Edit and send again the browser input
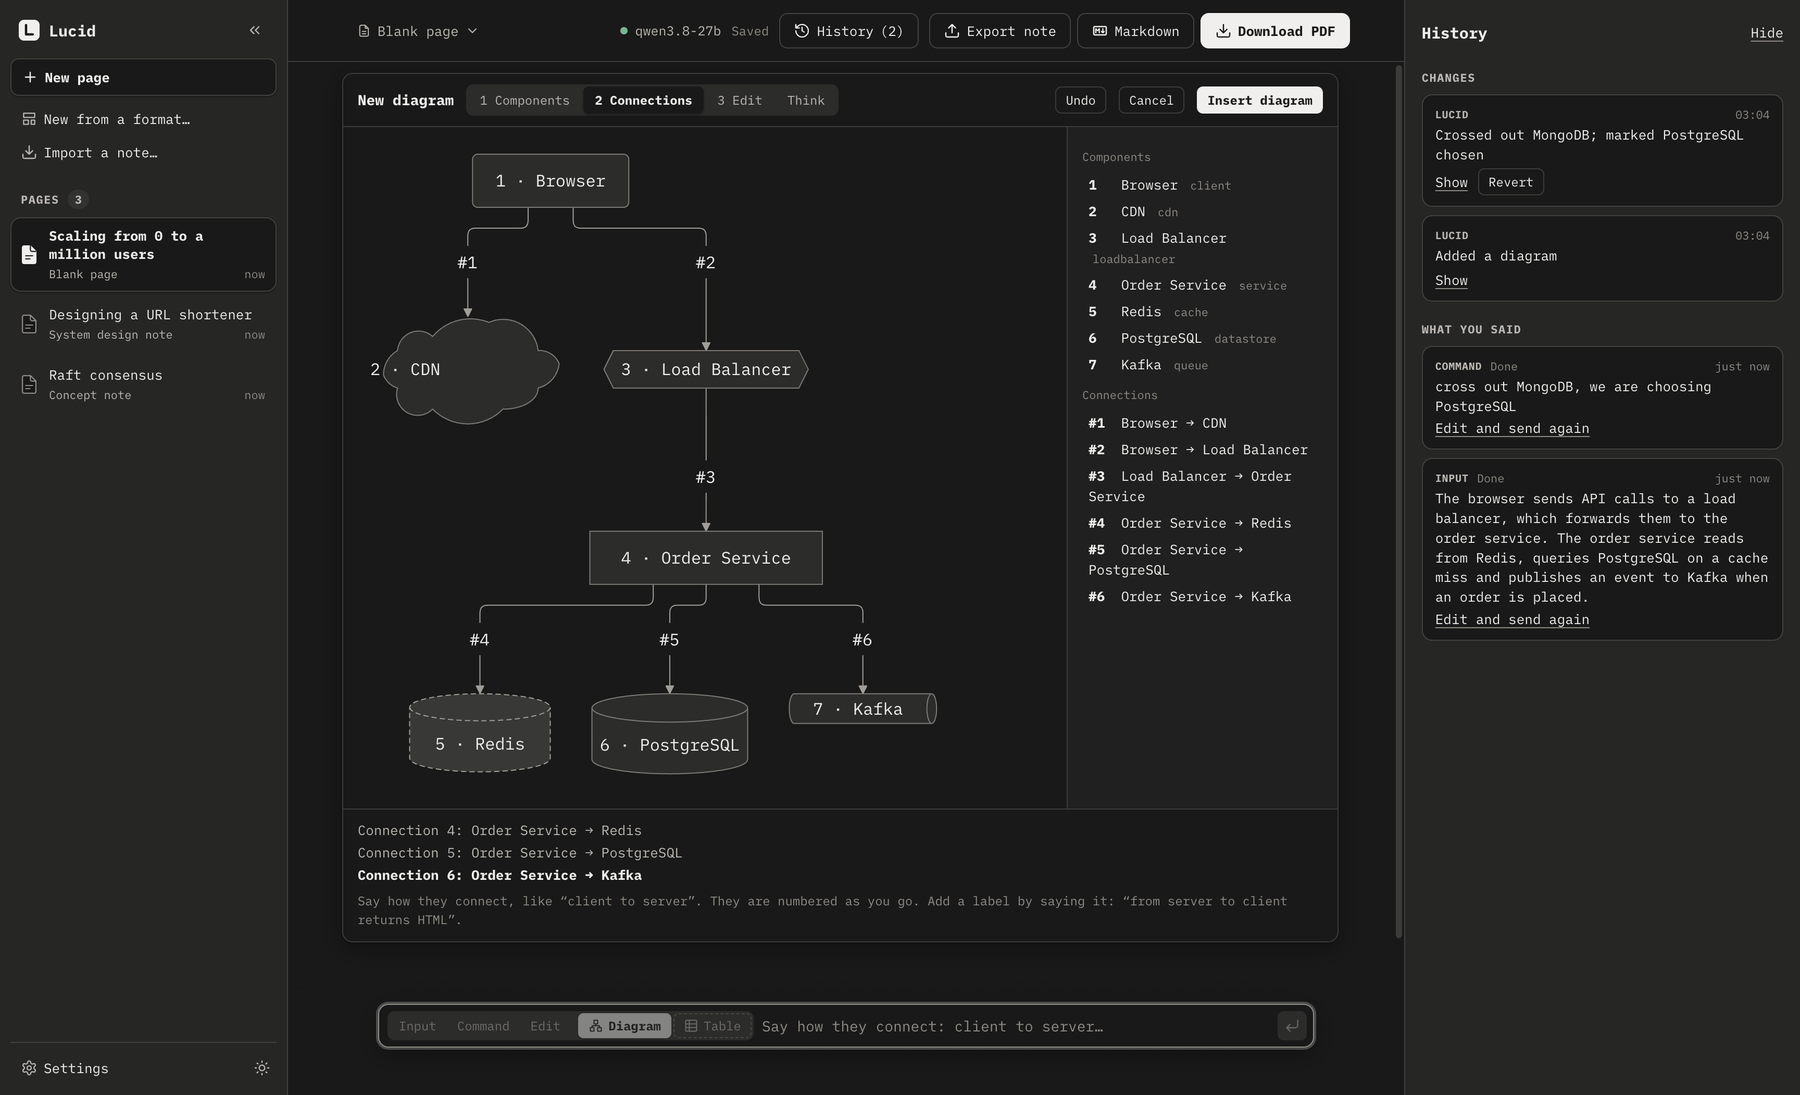Image resolution: width=1800 pixels, height=1095 pixels. tap(1512, 619)
